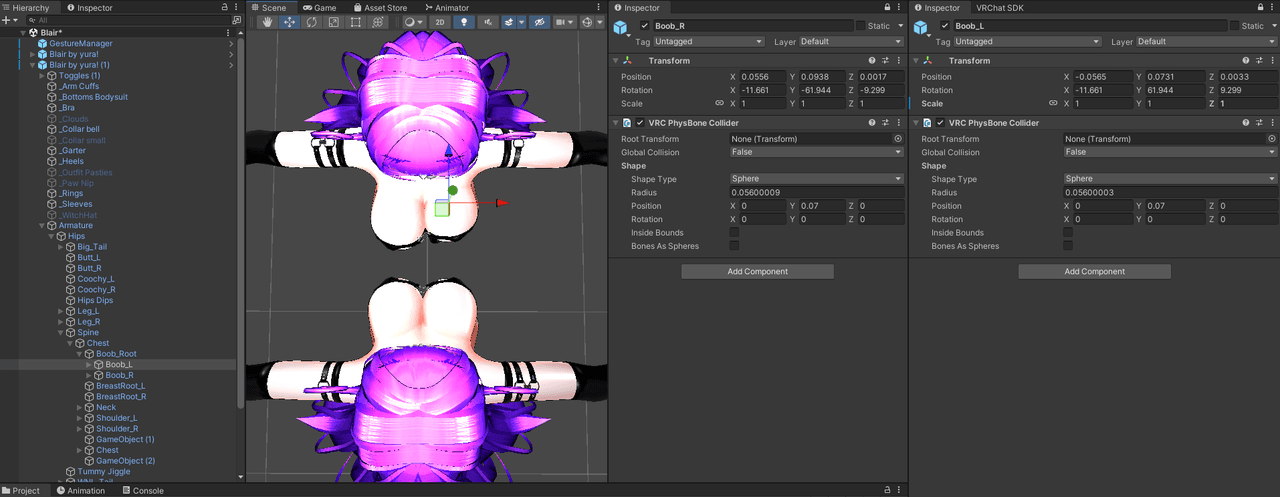Click the create (+) button in Hierarchy
1280x497 pixels.
pyautogui.click(x=8, y=20)
